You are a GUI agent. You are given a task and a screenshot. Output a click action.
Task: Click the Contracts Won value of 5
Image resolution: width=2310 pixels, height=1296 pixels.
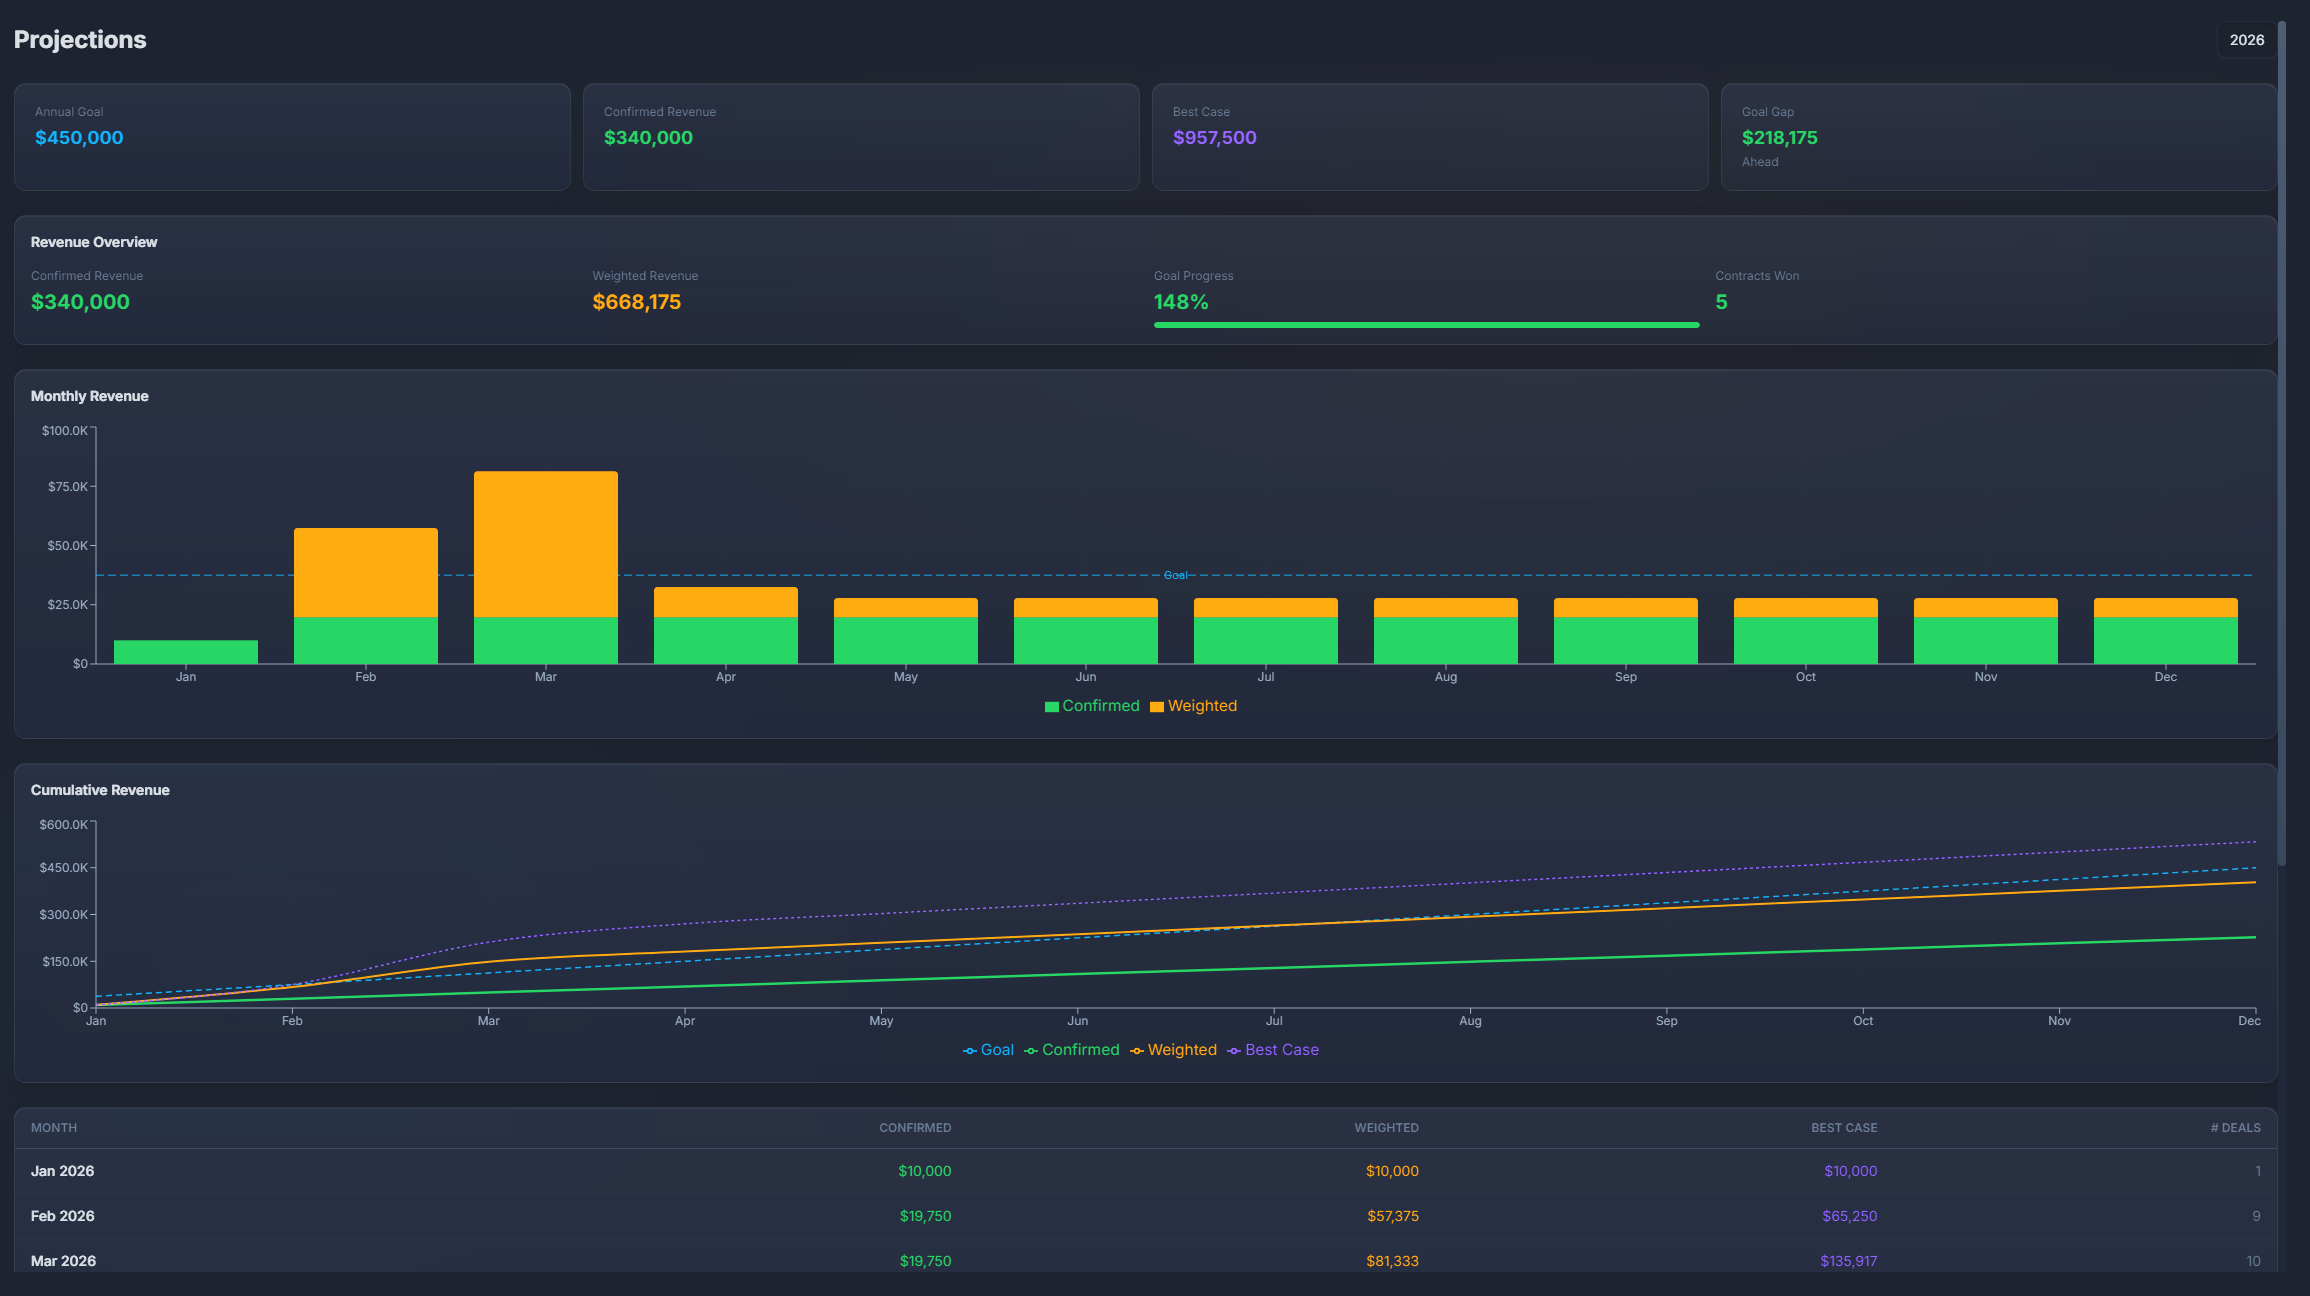[1722, 301]
